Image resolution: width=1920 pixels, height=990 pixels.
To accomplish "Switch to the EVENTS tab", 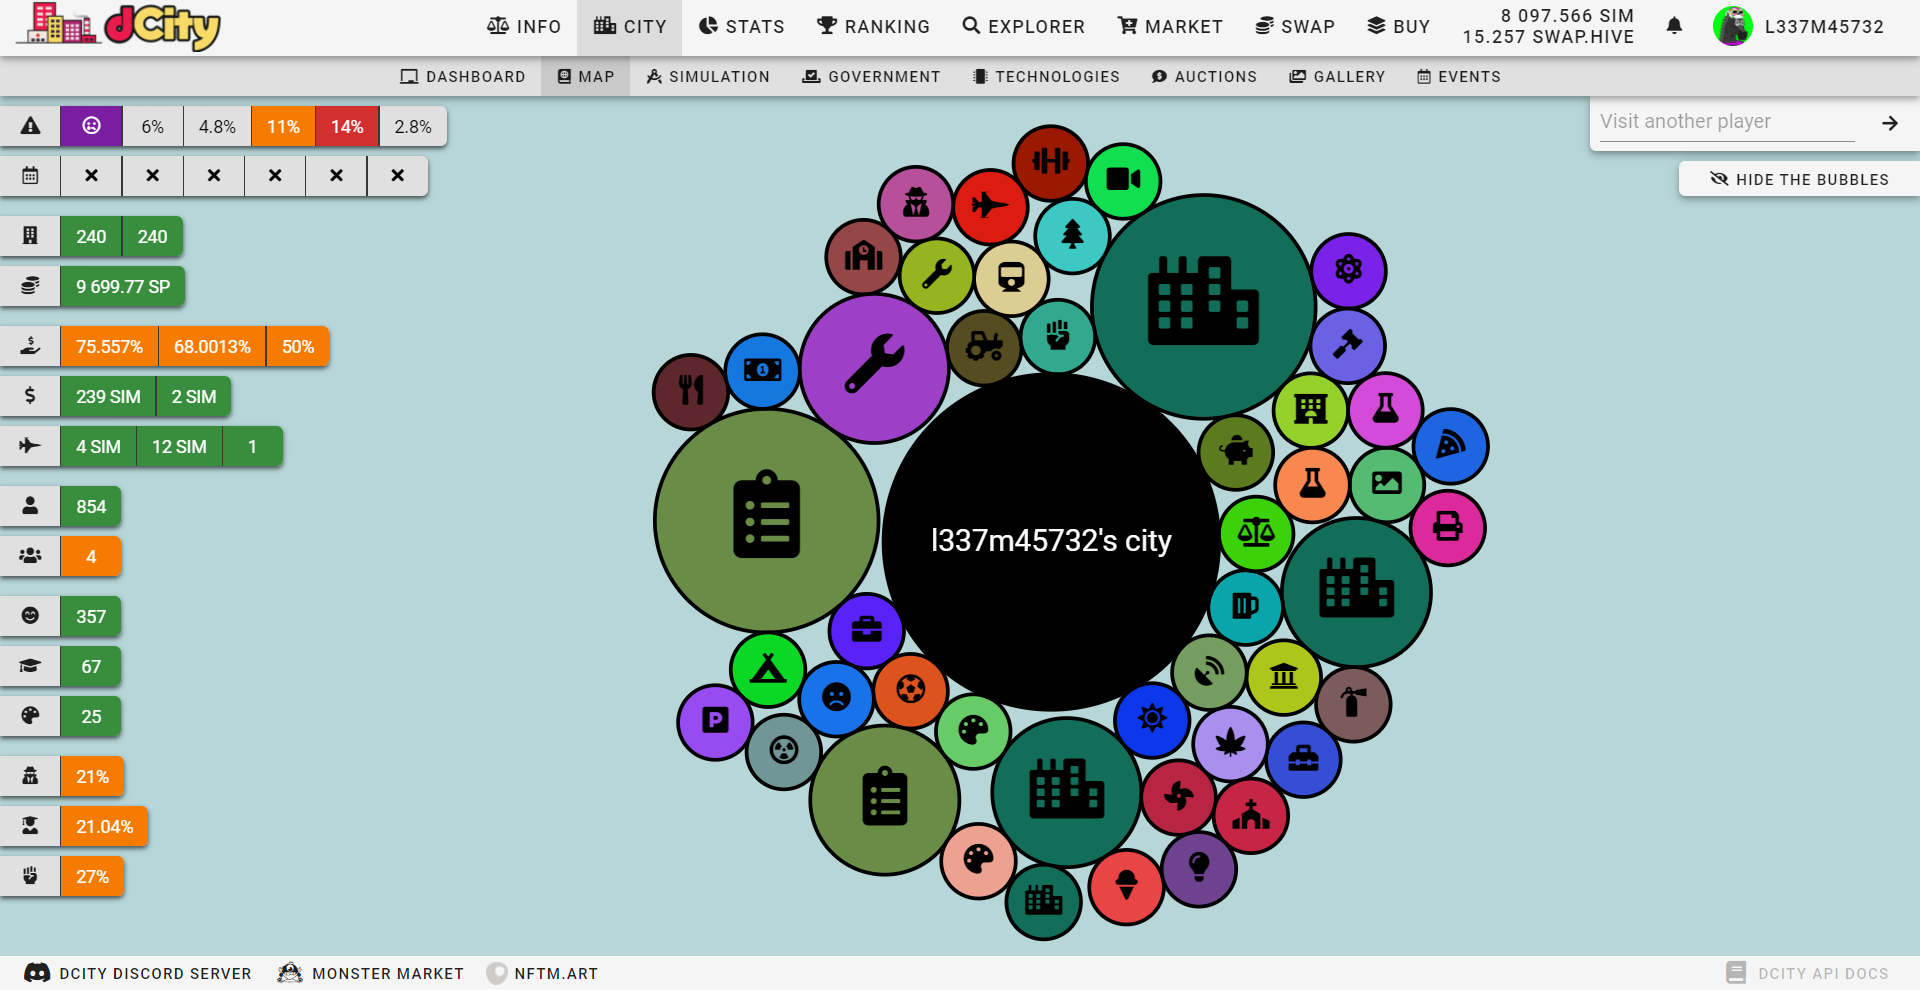I will 1459,77.
